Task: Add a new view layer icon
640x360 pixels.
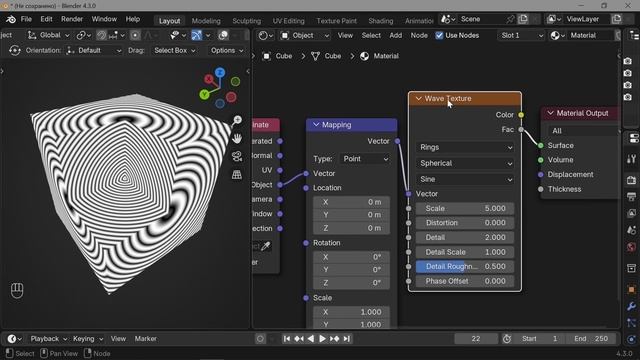Action: pos(617,19)
